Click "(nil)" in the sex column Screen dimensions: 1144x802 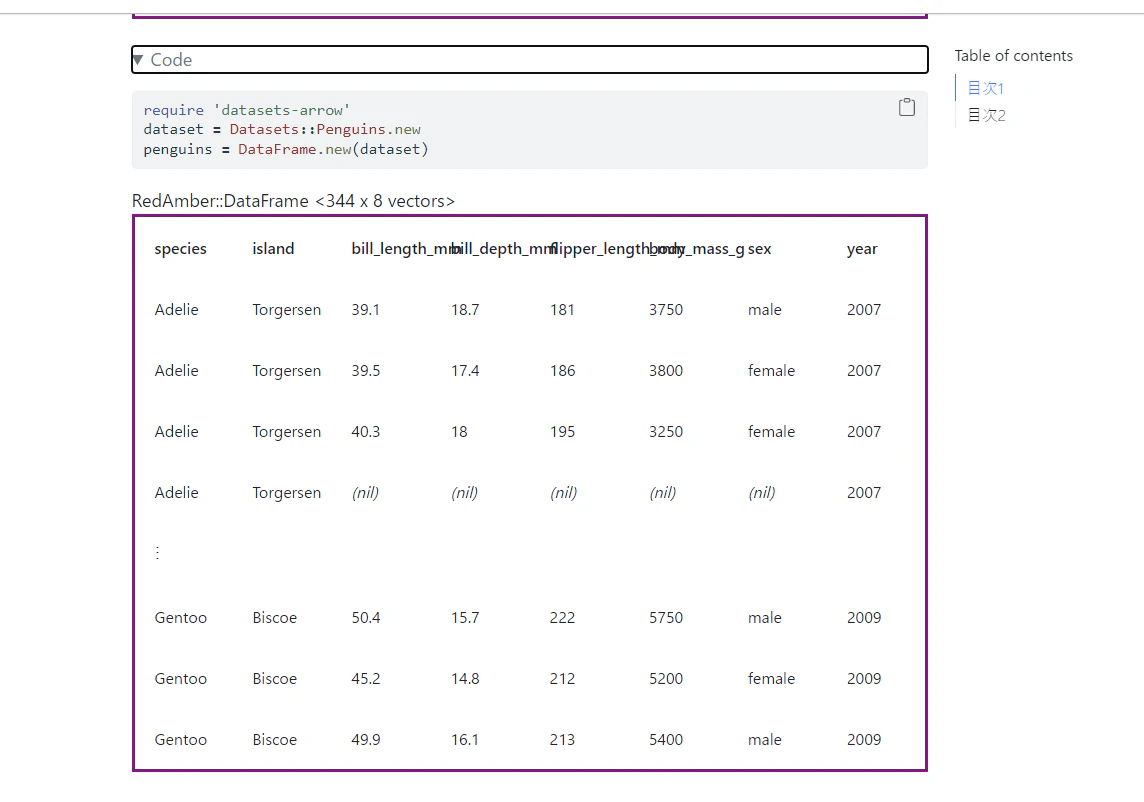click(762, 493)
